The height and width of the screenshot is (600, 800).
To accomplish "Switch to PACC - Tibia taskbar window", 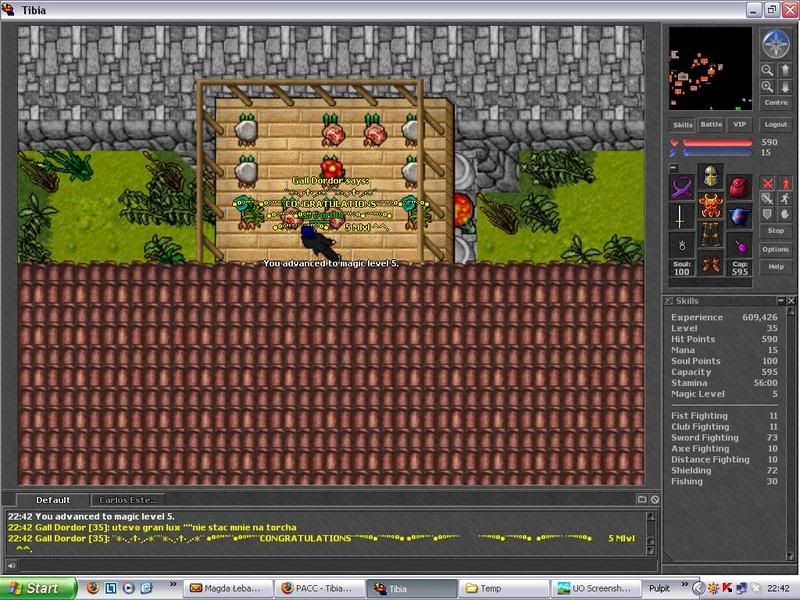I will click(x=319, y=588).
